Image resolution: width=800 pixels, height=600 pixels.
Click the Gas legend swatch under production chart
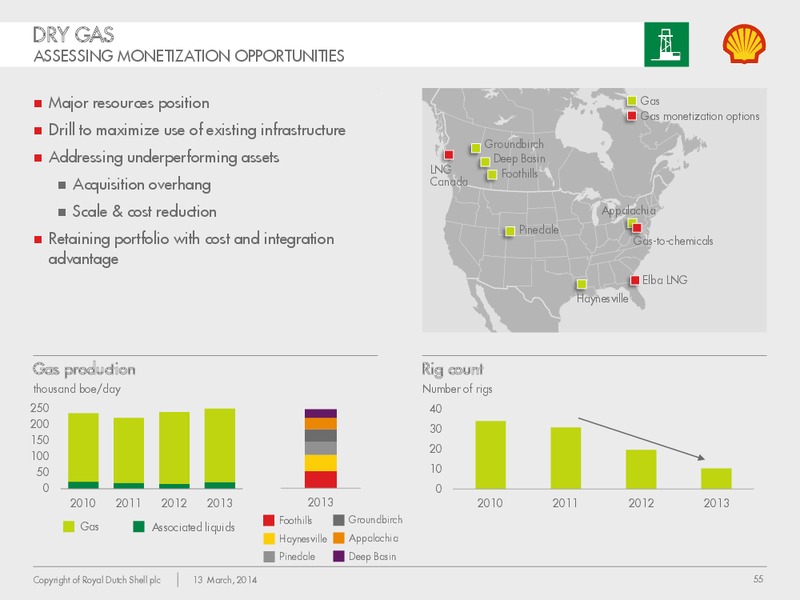pos(68,527)
